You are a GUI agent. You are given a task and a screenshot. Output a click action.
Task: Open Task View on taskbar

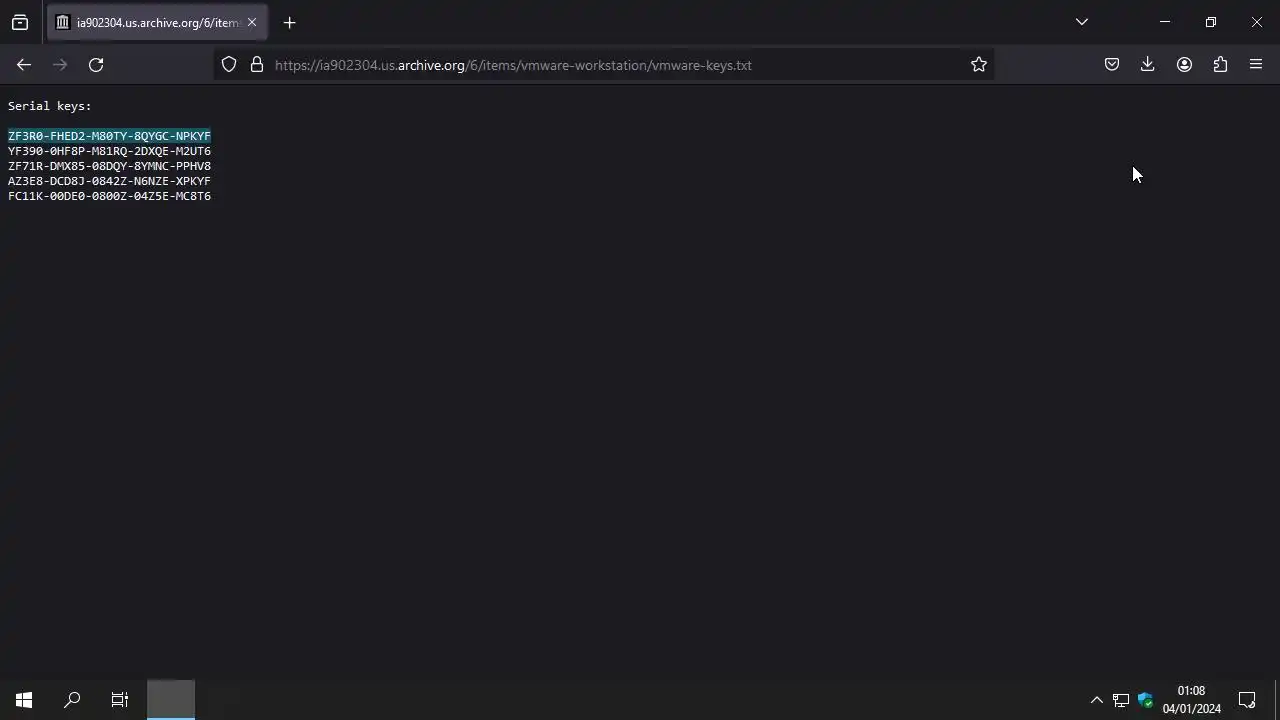coord(120,700)
